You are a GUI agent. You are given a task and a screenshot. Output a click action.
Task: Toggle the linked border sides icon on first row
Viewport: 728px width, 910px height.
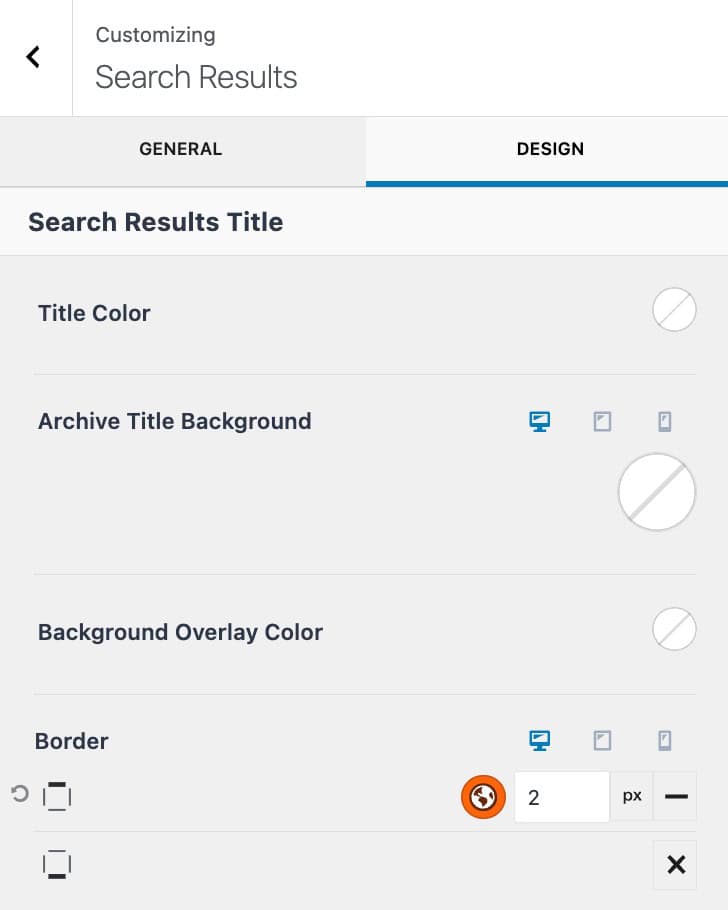tap(57, 796)
